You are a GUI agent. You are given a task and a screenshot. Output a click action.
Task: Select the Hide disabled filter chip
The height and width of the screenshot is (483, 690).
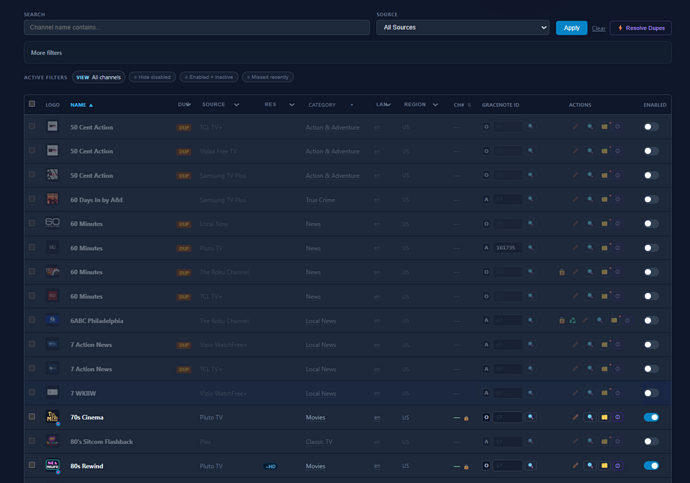coord(152,77)
